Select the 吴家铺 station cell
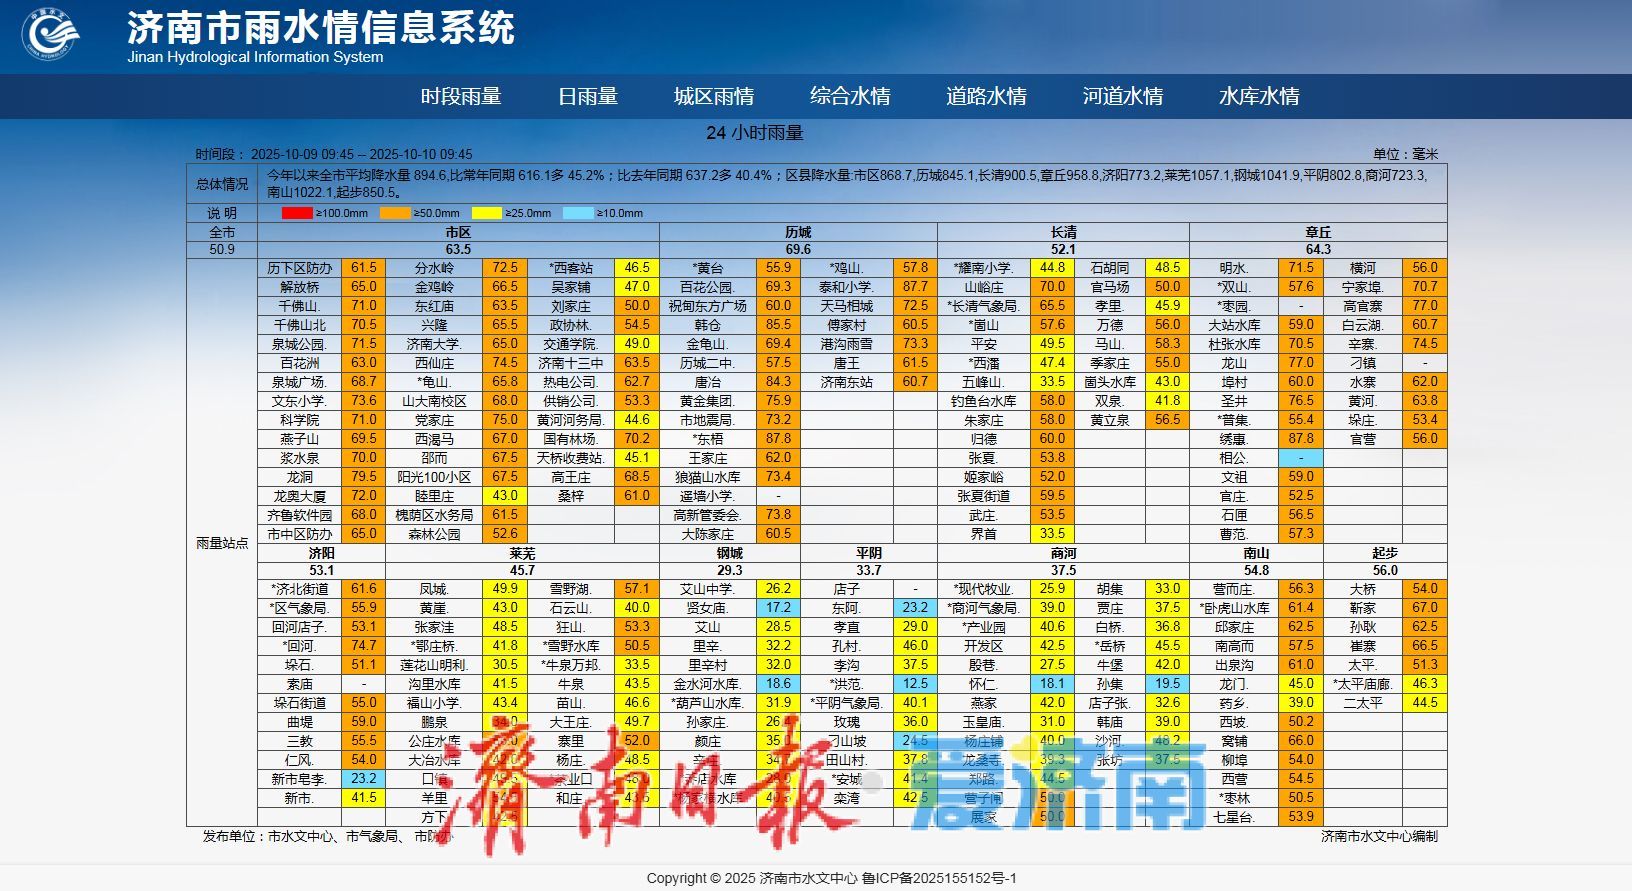This screenshot has width=1632, height=891. 571,287
